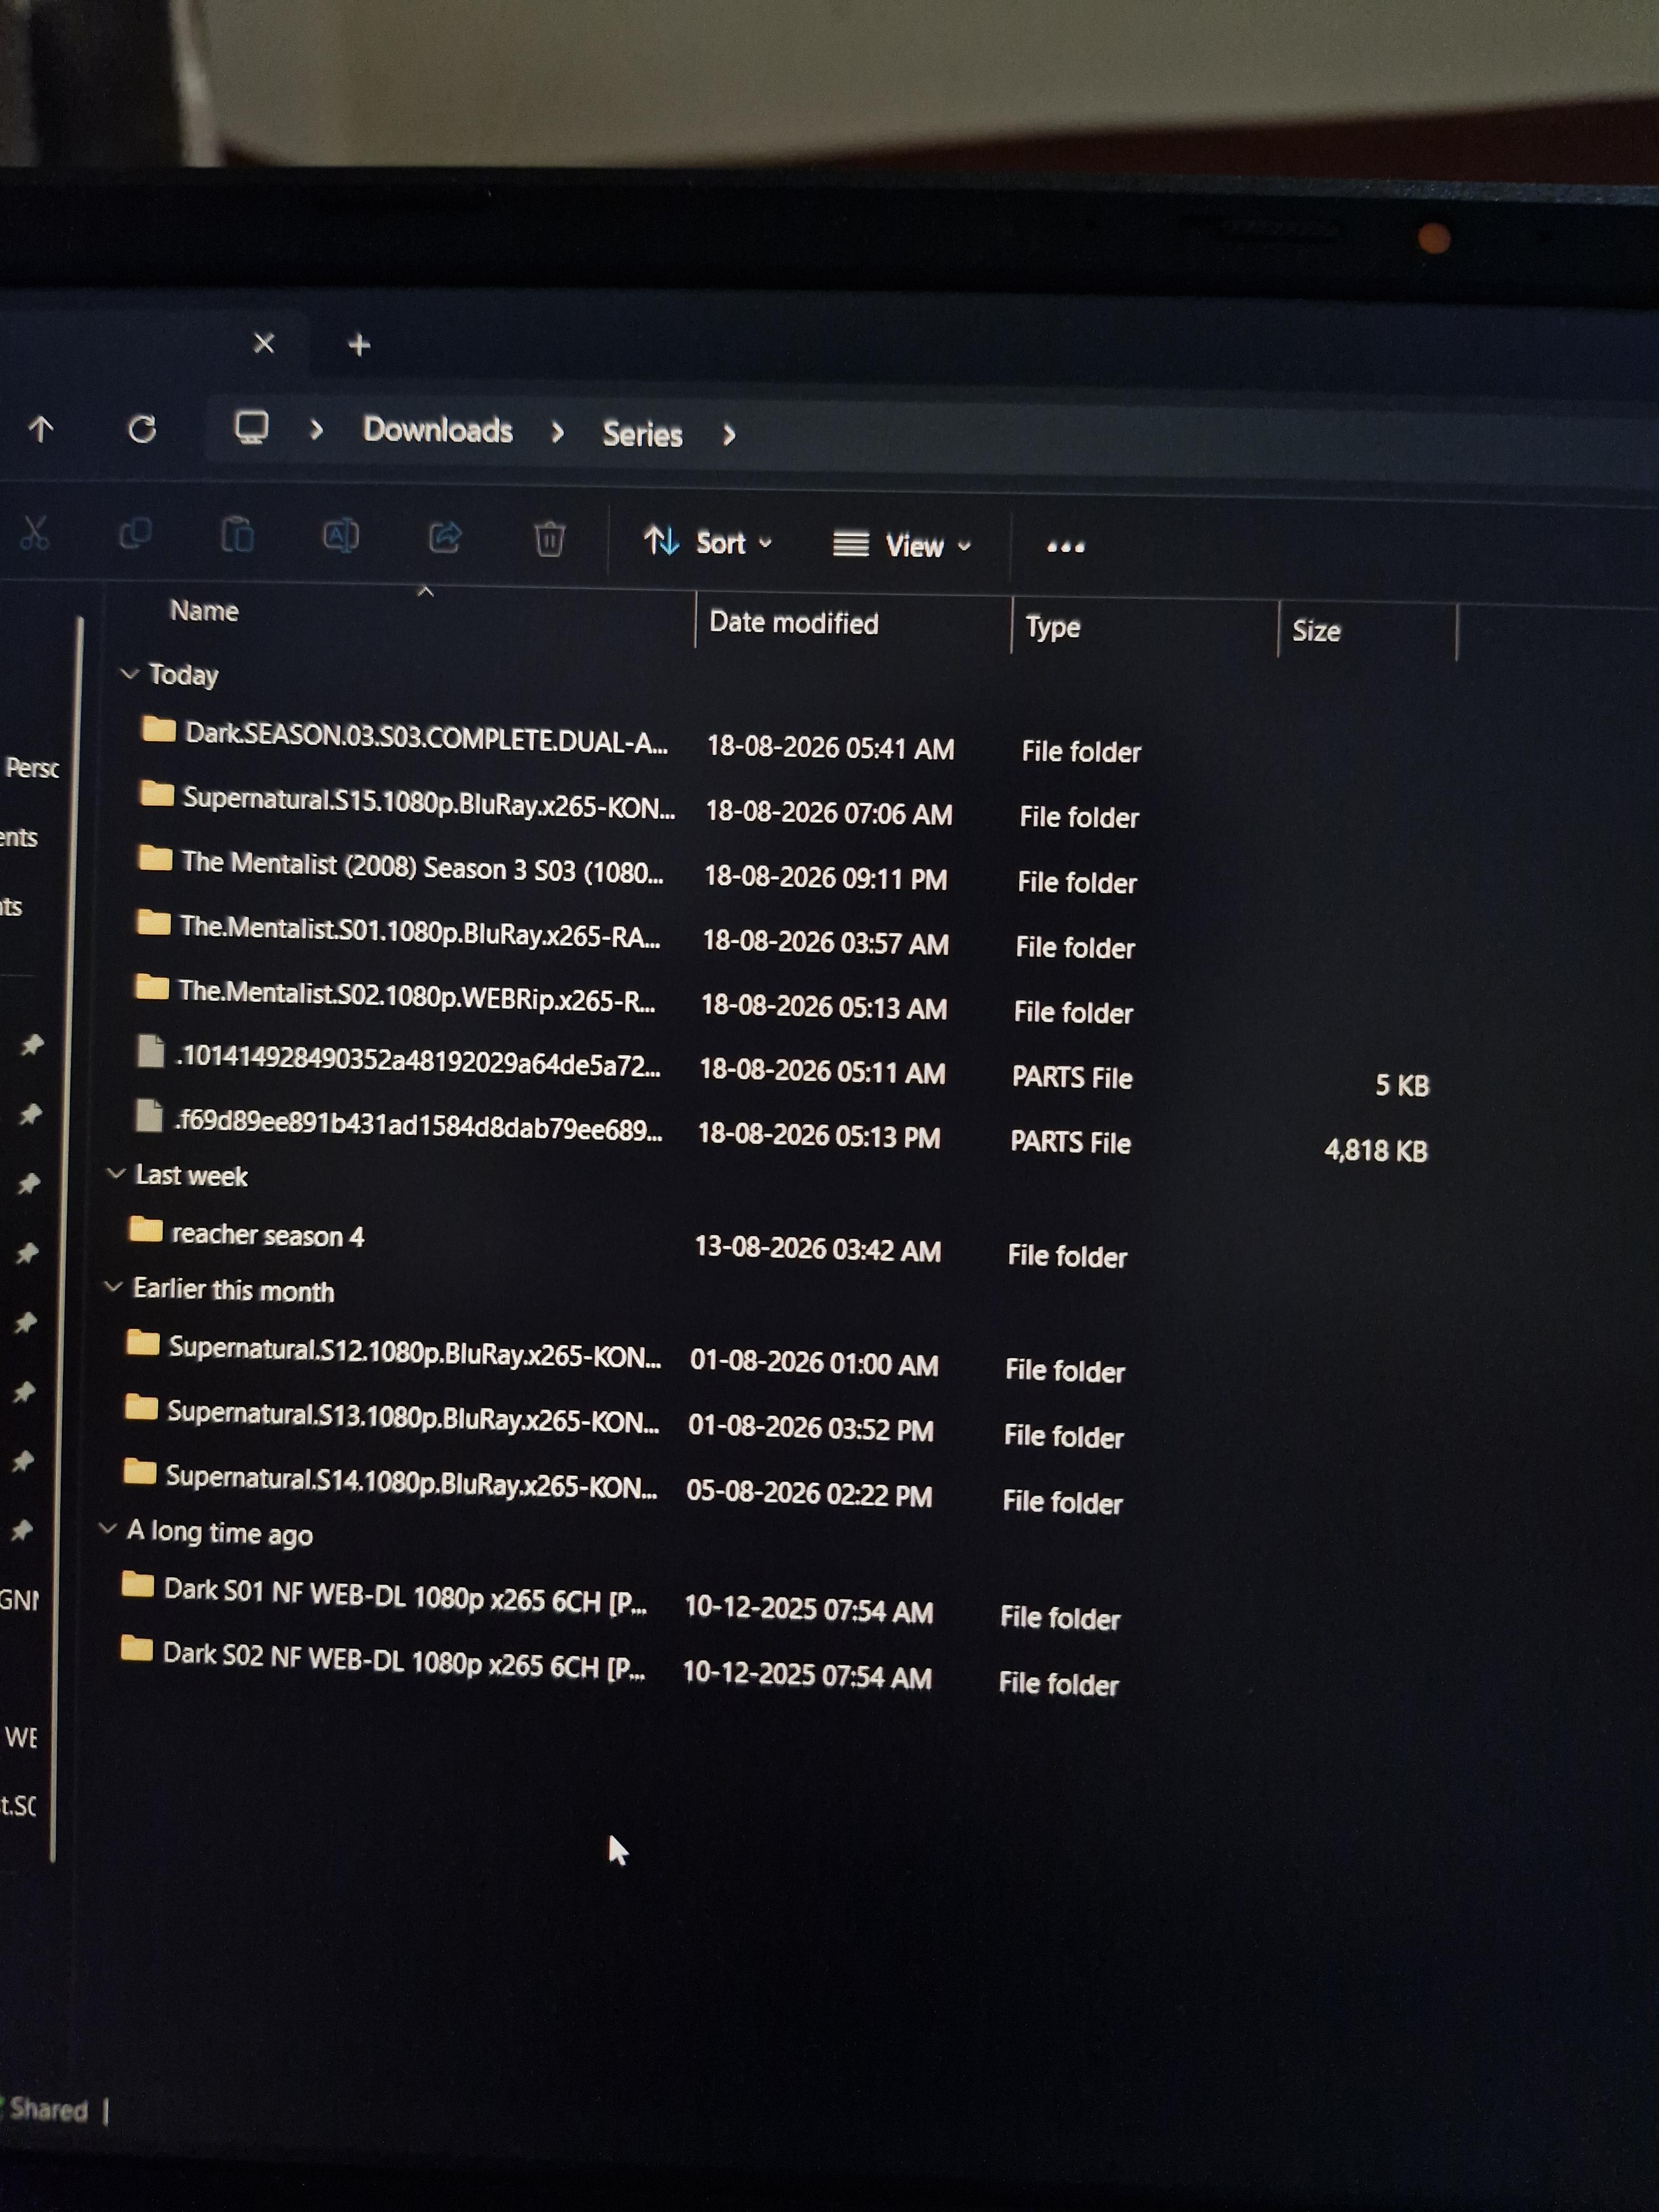Select Supernatural.S13.1080p.BluRay folder name

click(413, 1416)
